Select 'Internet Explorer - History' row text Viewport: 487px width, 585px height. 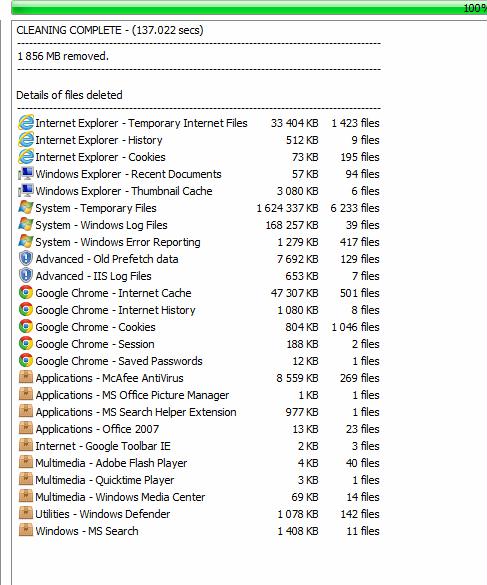pos(99,140)
